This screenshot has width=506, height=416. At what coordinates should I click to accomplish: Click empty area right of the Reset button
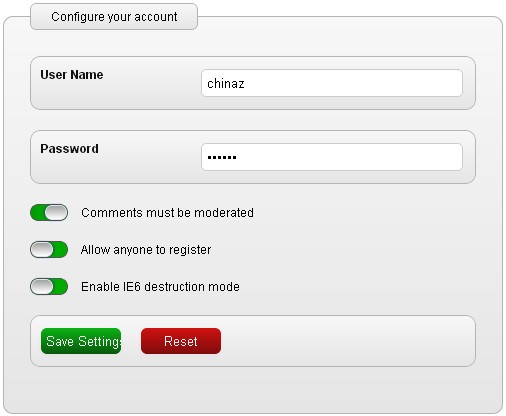point(347,341)
